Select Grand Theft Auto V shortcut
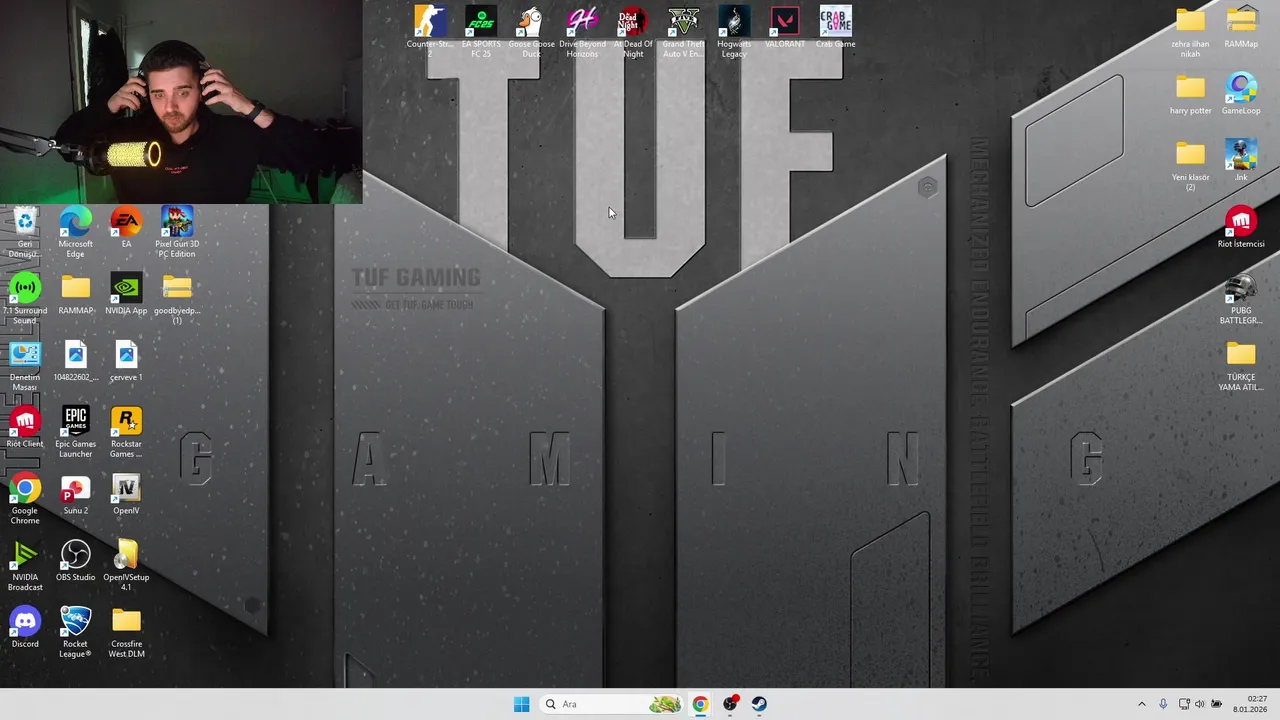This screenshot has width=1280, height=720. tap(683, 21)
